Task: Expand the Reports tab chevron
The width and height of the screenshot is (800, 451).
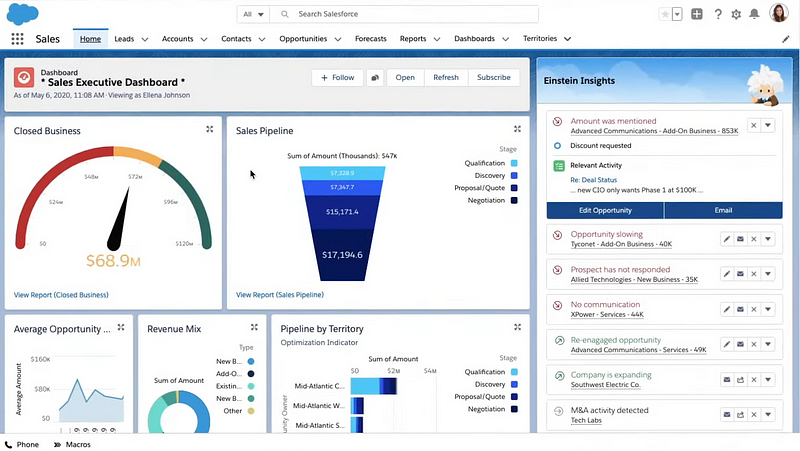Action: point(437,39)
